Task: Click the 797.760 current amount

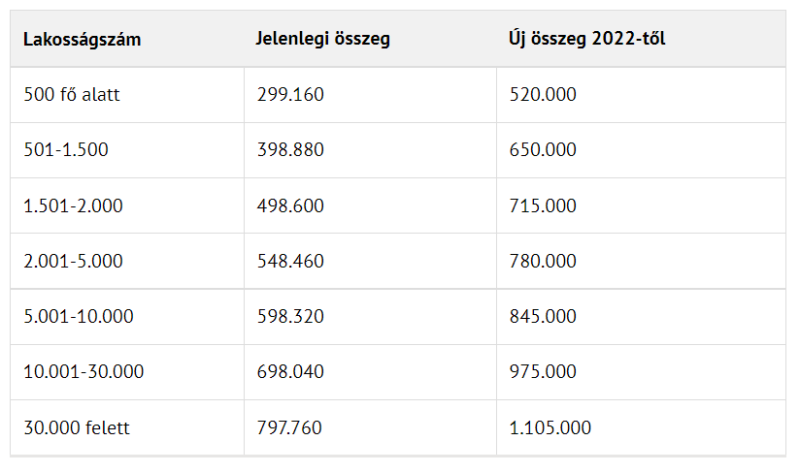Action: click(290, 428)
